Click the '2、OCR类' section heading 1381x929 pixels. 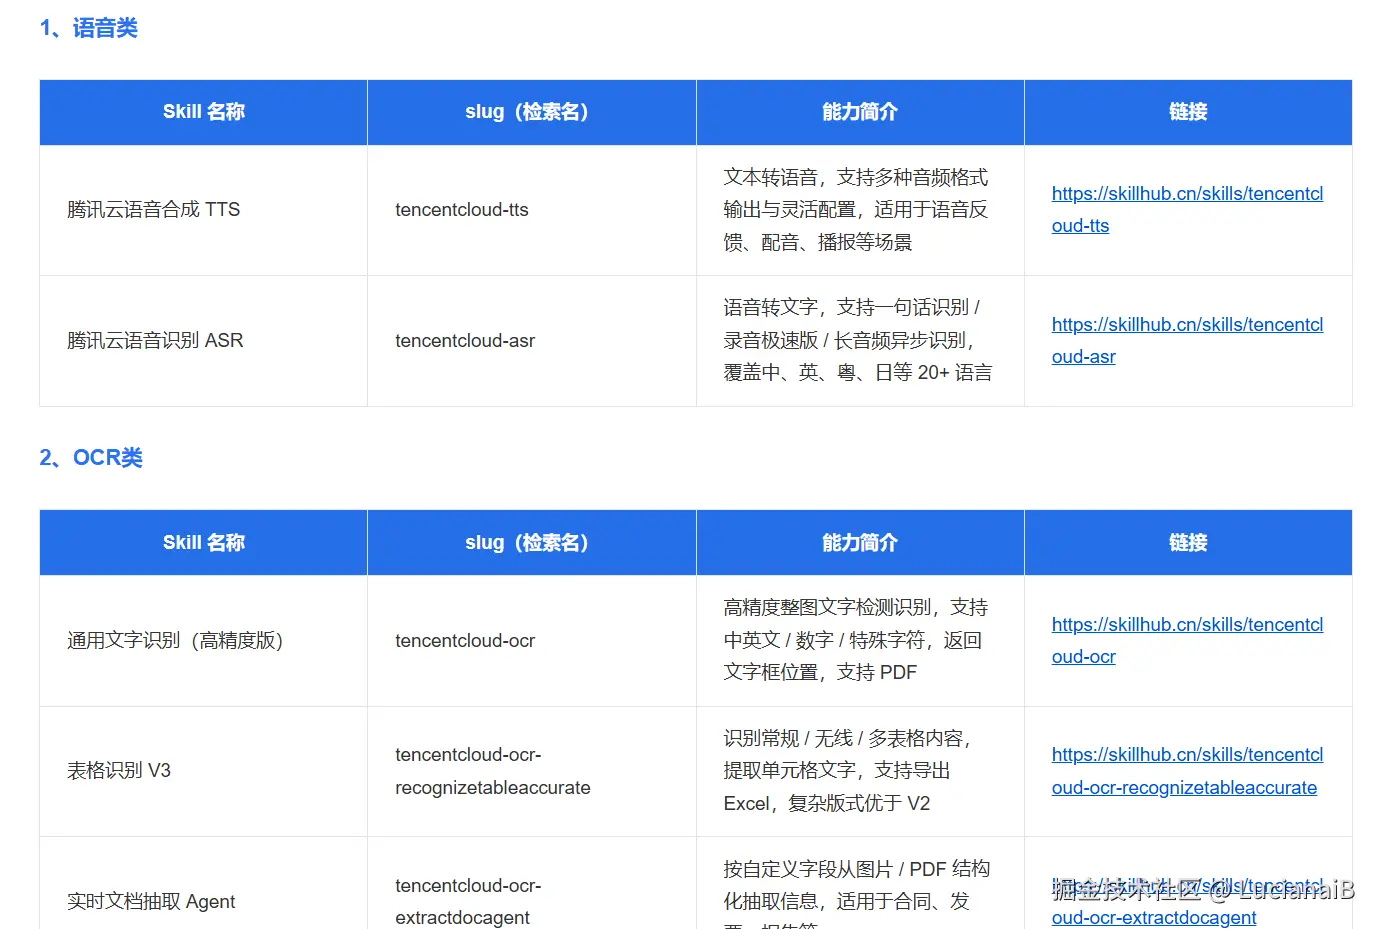[x=91, y=458]
